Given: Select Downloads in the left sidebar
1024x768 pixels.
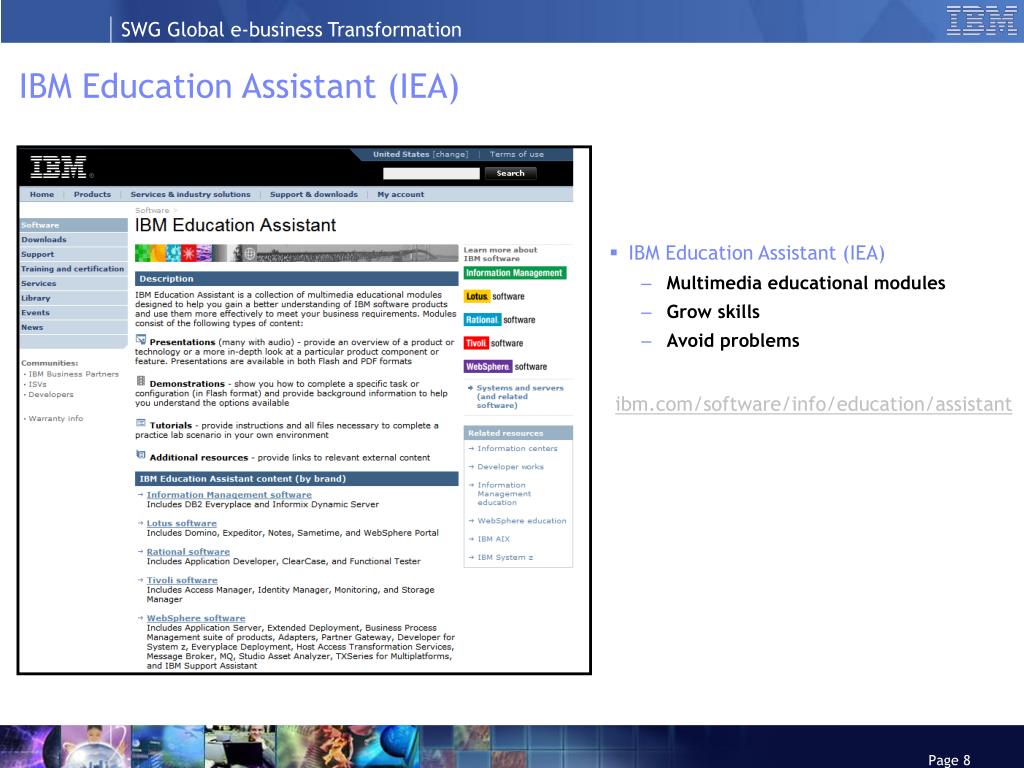Looking at the screenshot, I should pyautogui.click(x=74, y=240).
